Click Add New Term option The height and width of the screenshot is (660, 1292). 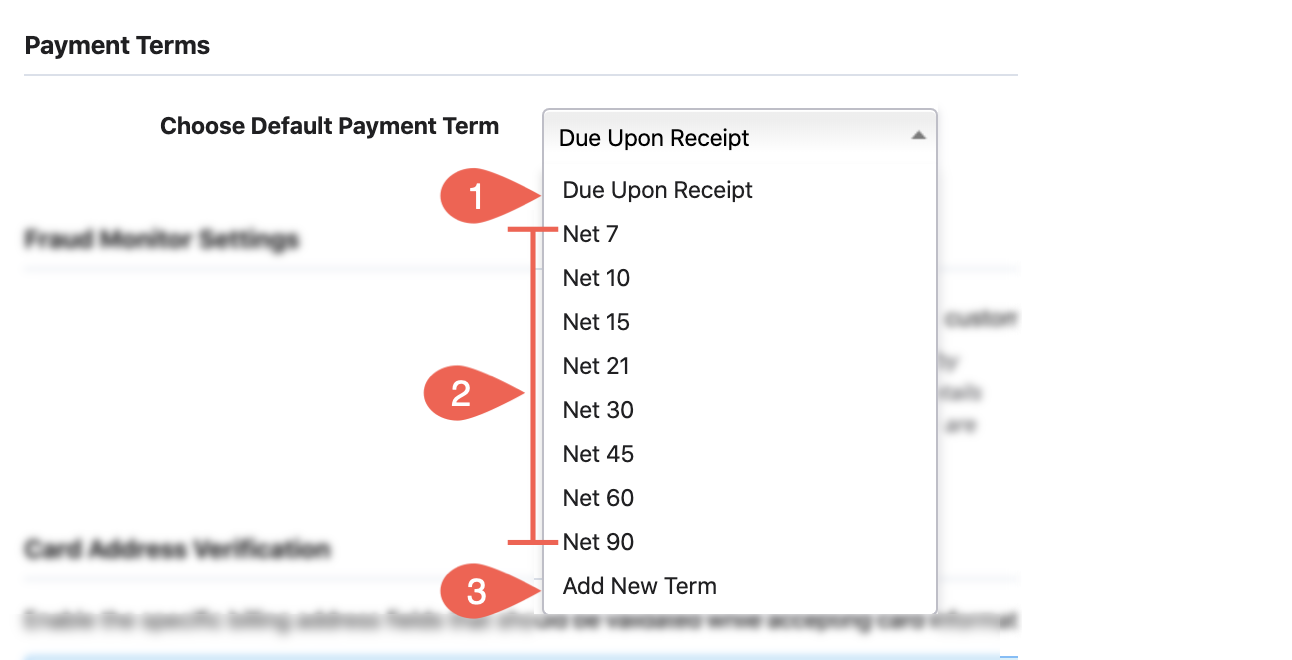tap(740, 586)
